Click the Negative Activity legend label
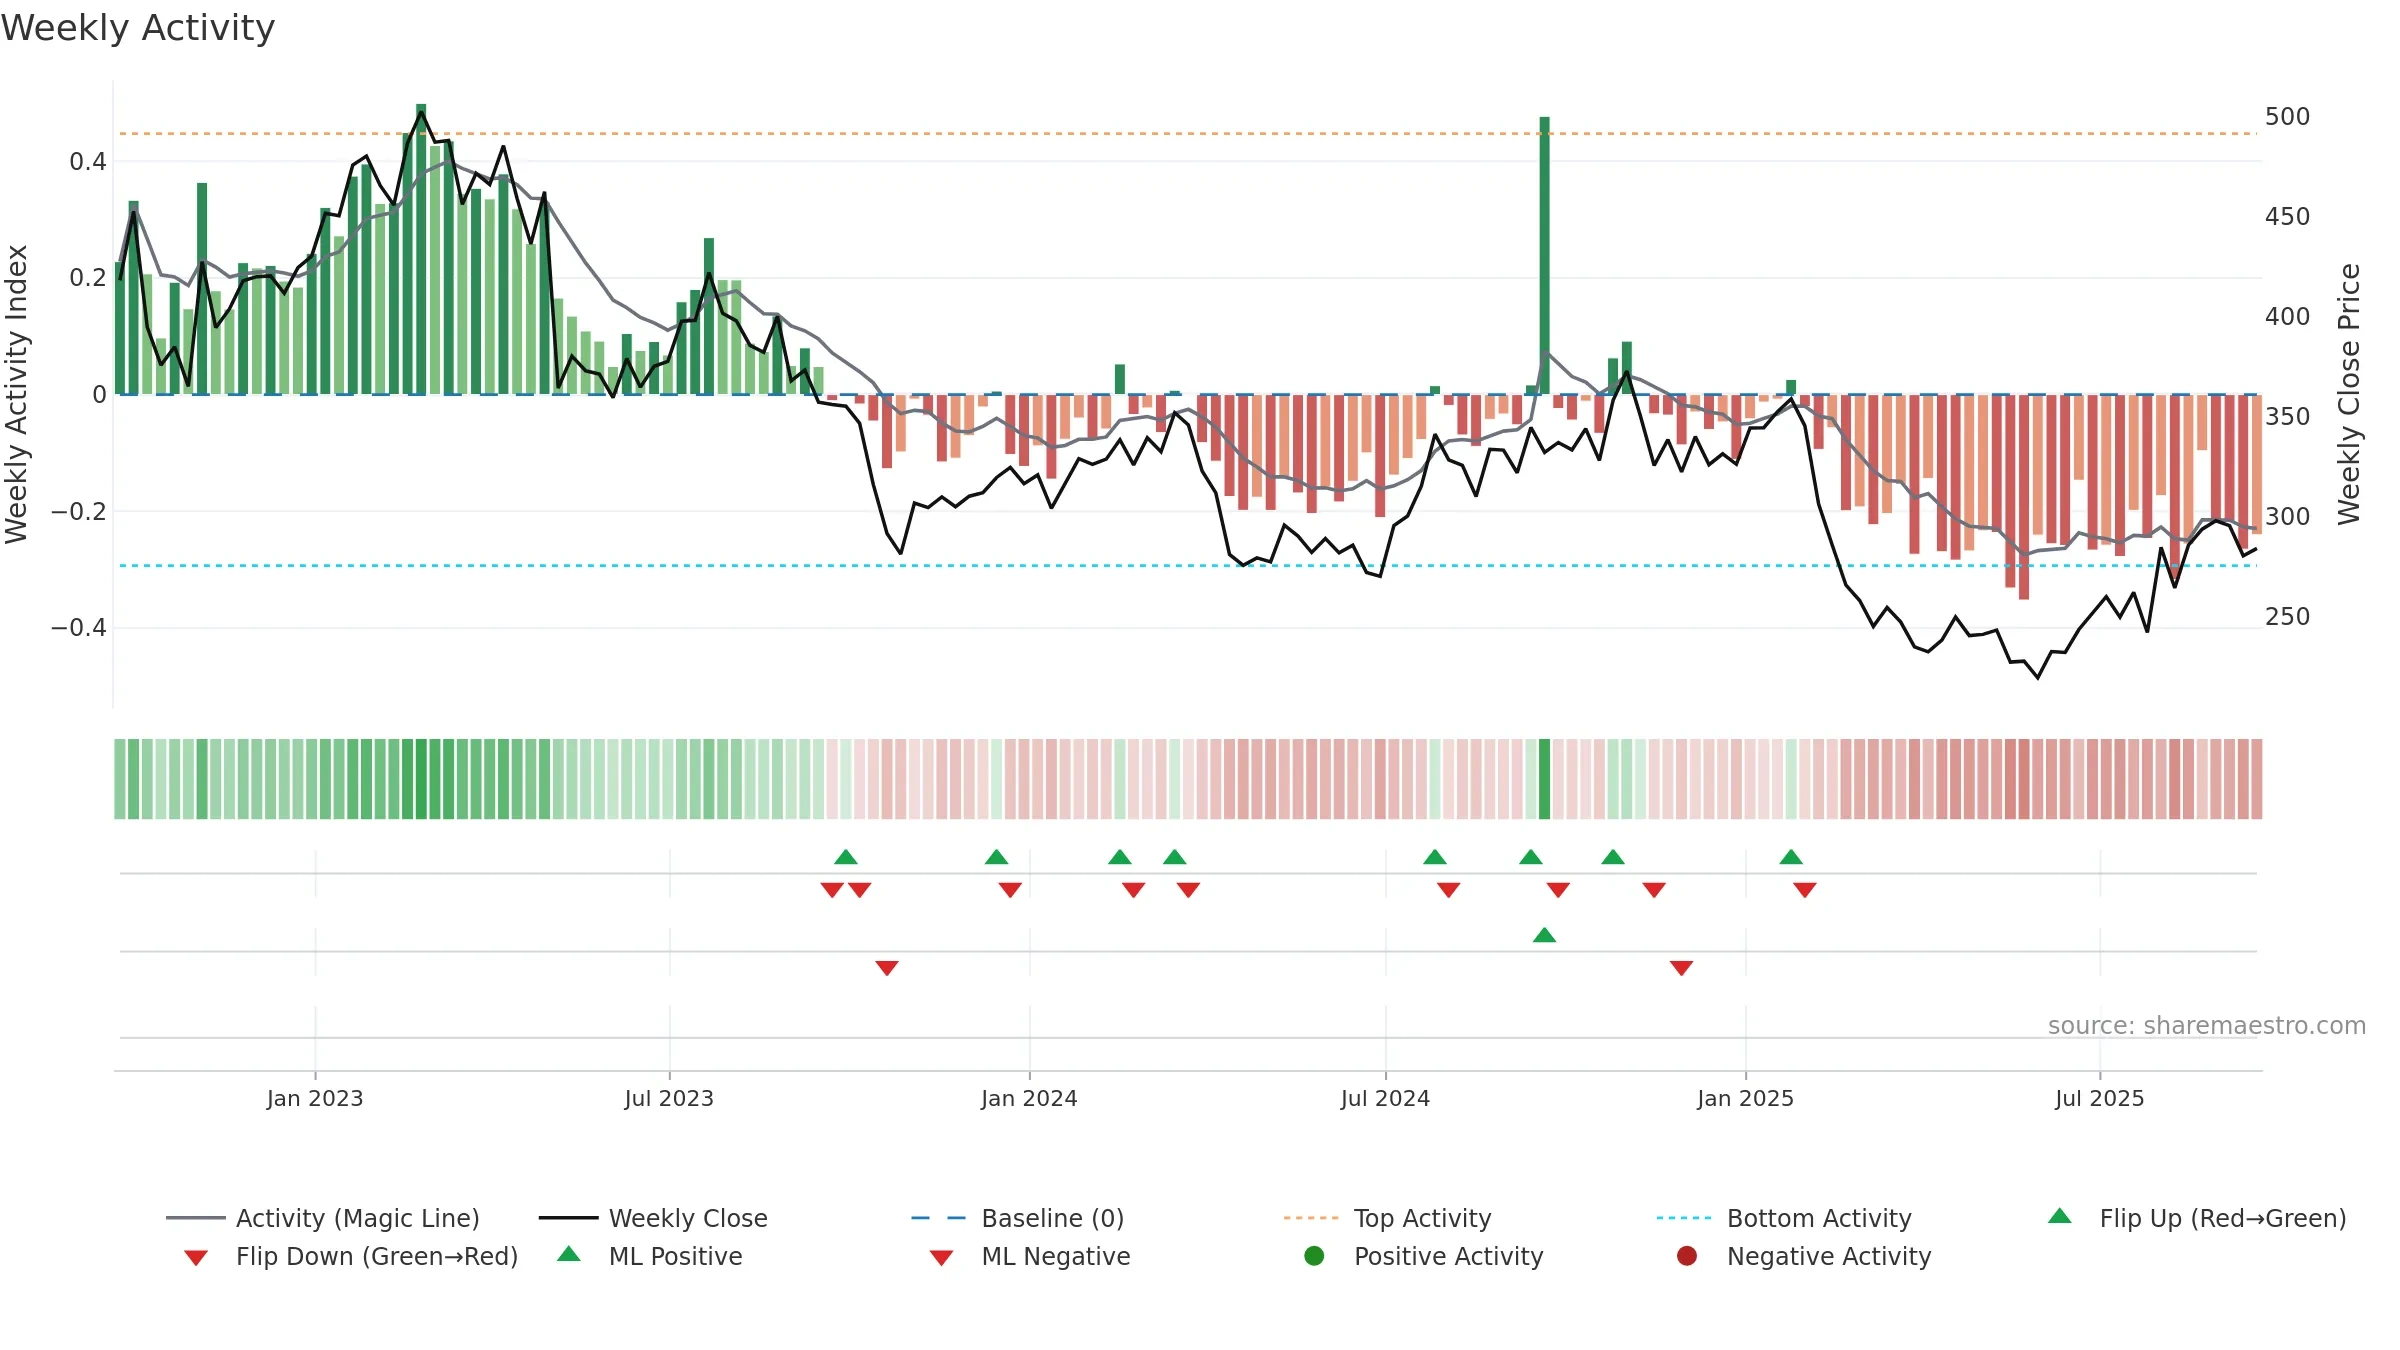 pos(1829,1256)
